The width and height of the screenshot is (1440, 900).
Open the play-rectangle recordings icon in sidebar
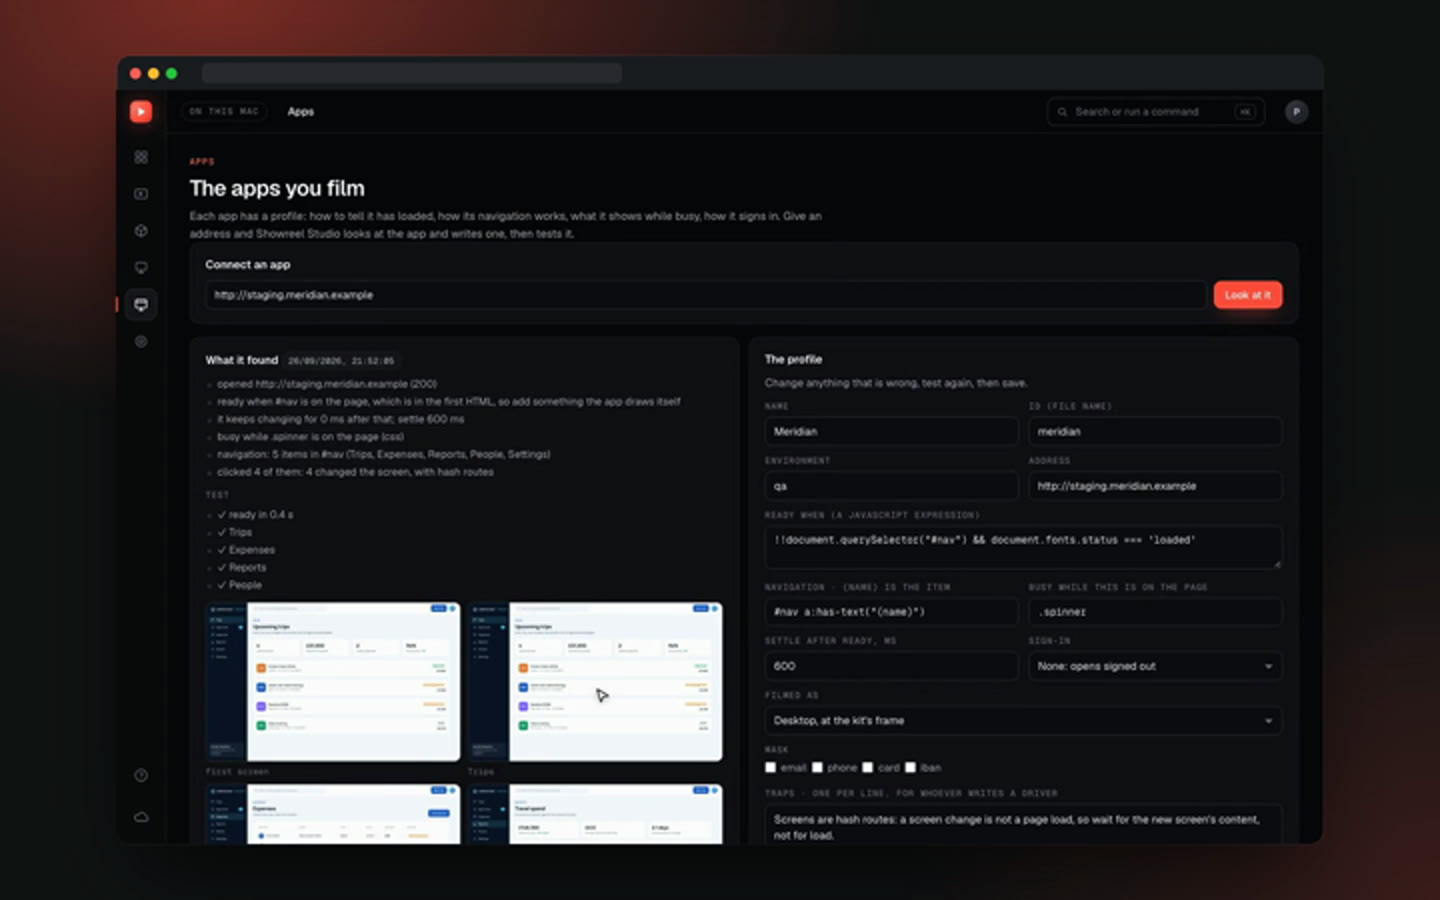coord(141,194)
